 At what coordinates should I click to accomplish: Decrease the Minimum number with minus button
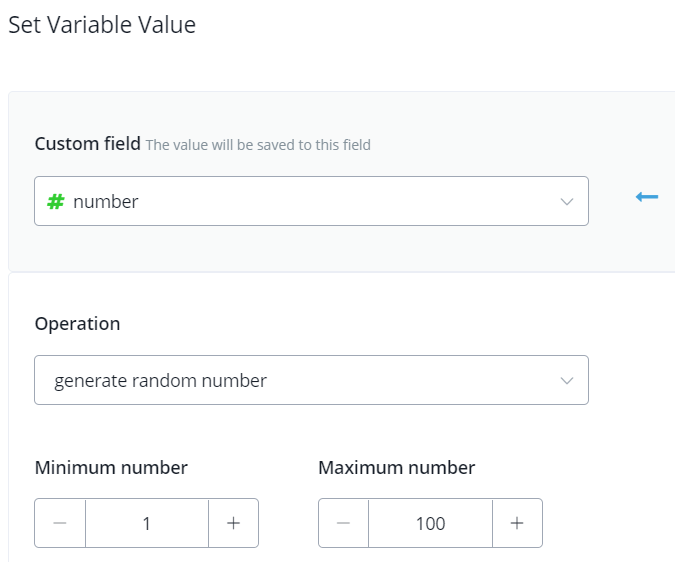(60, 523)
